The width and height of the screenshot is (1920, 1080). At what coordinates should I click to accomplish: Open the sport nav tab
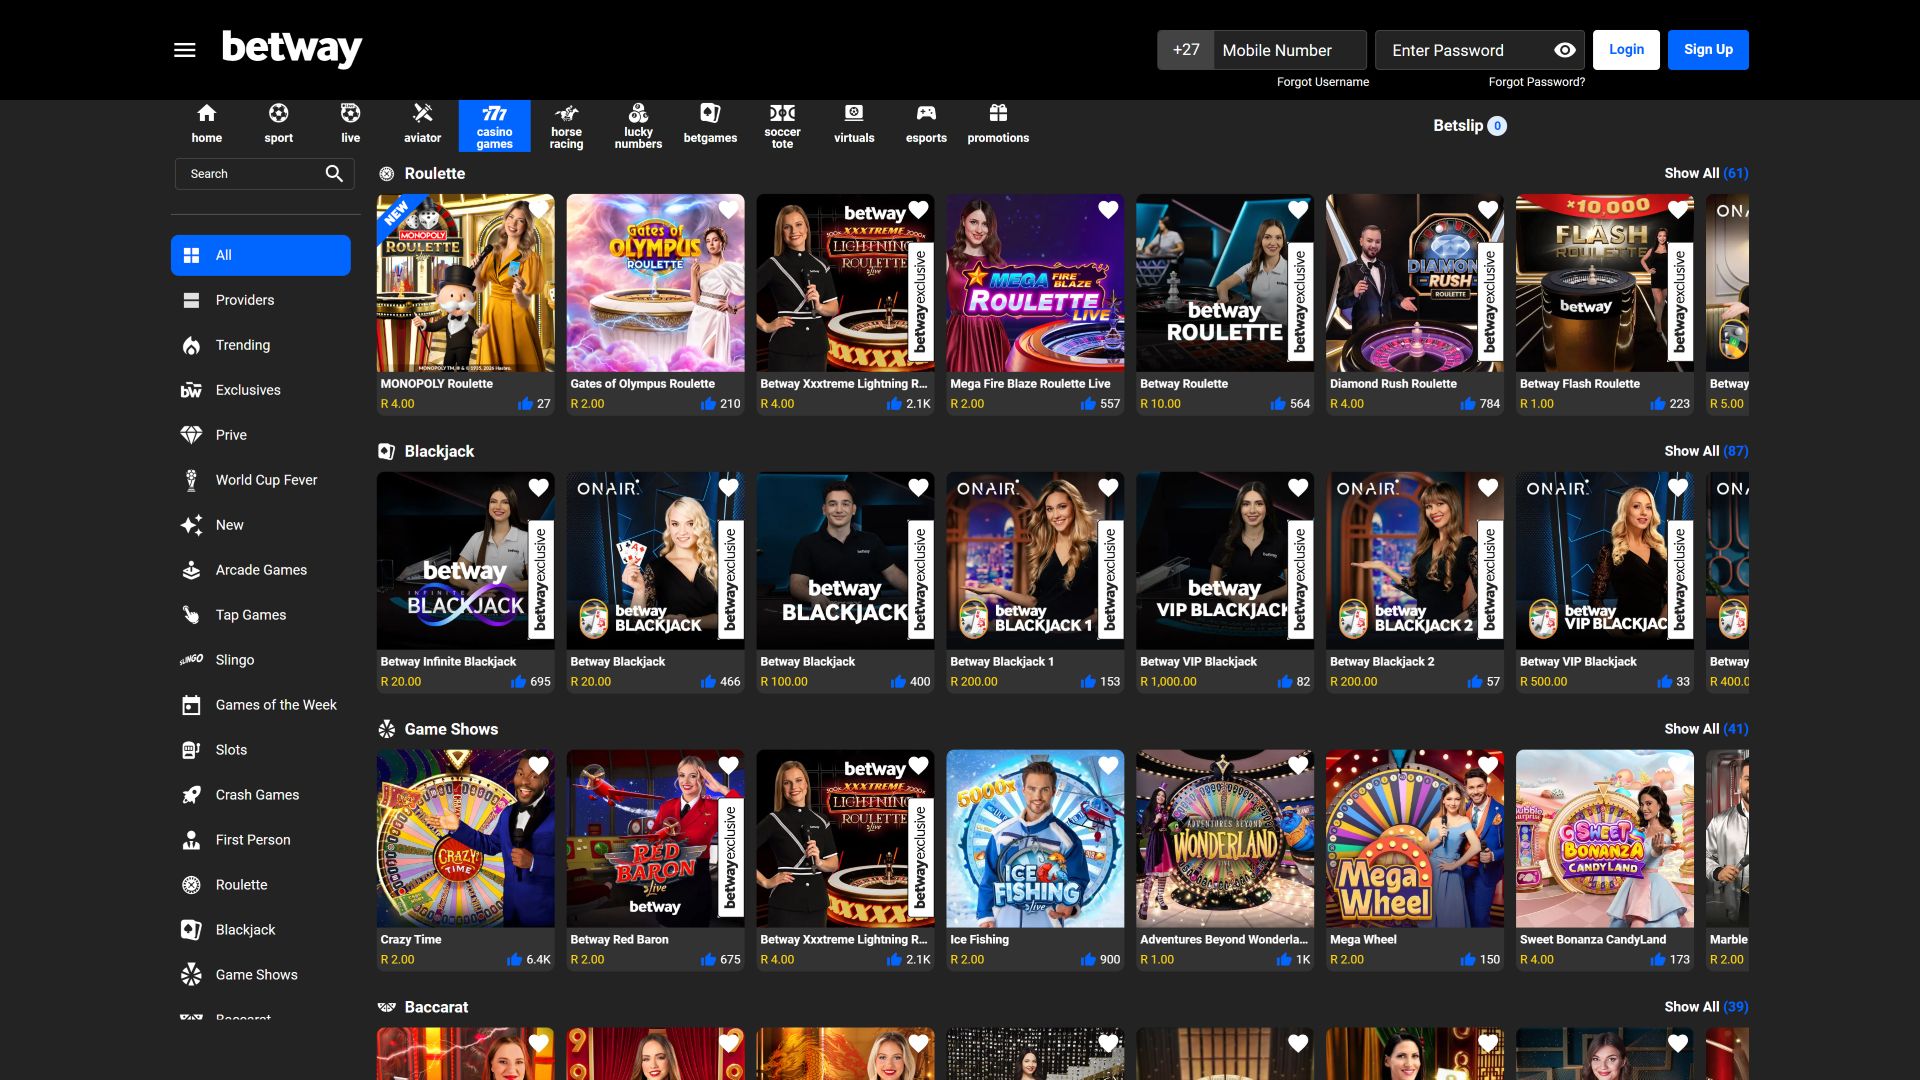click(279, 126)
